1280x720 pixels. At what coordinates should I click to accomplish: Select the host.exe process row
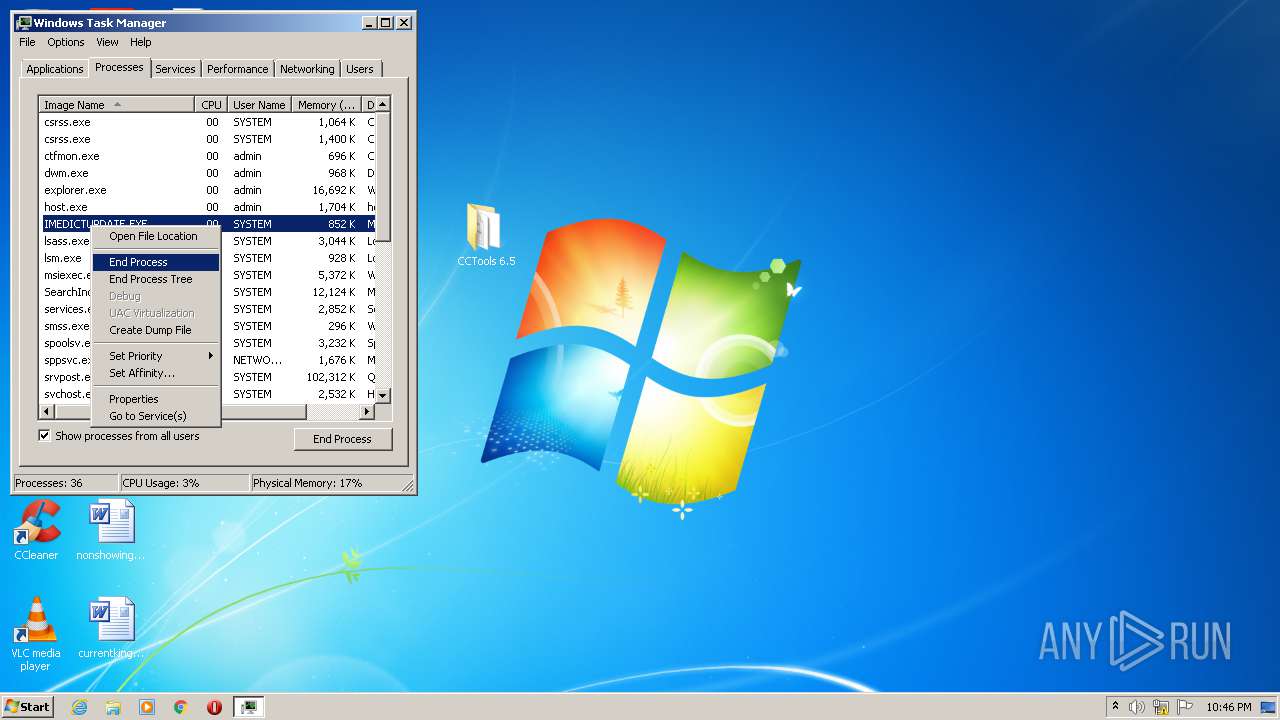[x=207, y=207]
